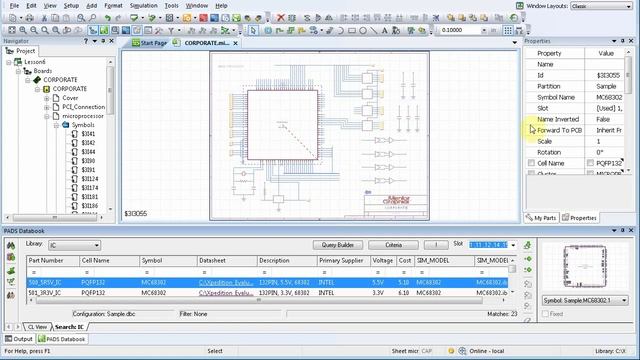Open the Window Layouts Classic dropdown
The image size is (640, 360).
[601, 6]
